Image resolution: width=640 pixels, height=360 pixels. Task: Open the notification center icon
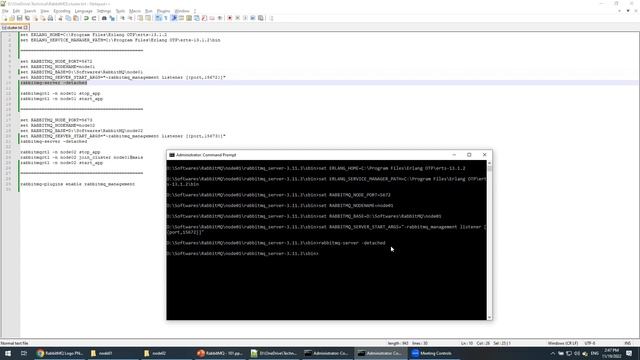tap(629, 353)
